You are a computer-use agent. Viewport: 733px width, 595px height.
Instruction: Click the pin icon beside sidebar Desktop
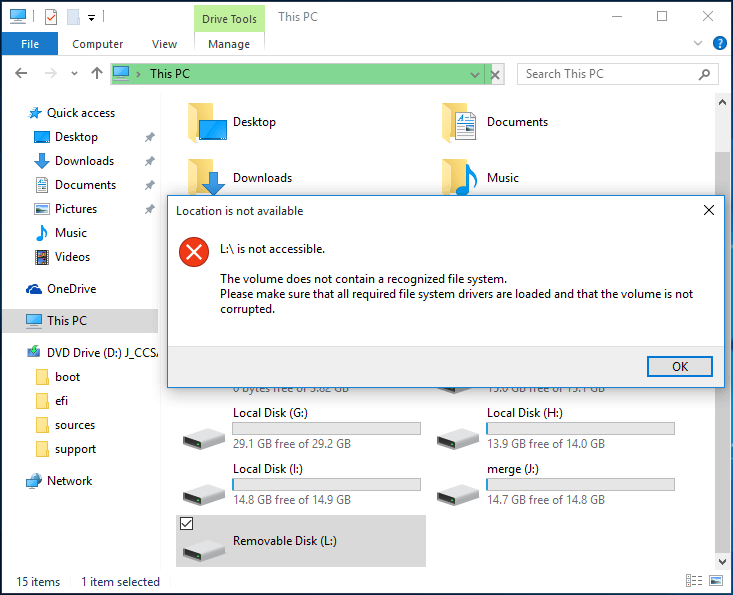click(150, 137)
